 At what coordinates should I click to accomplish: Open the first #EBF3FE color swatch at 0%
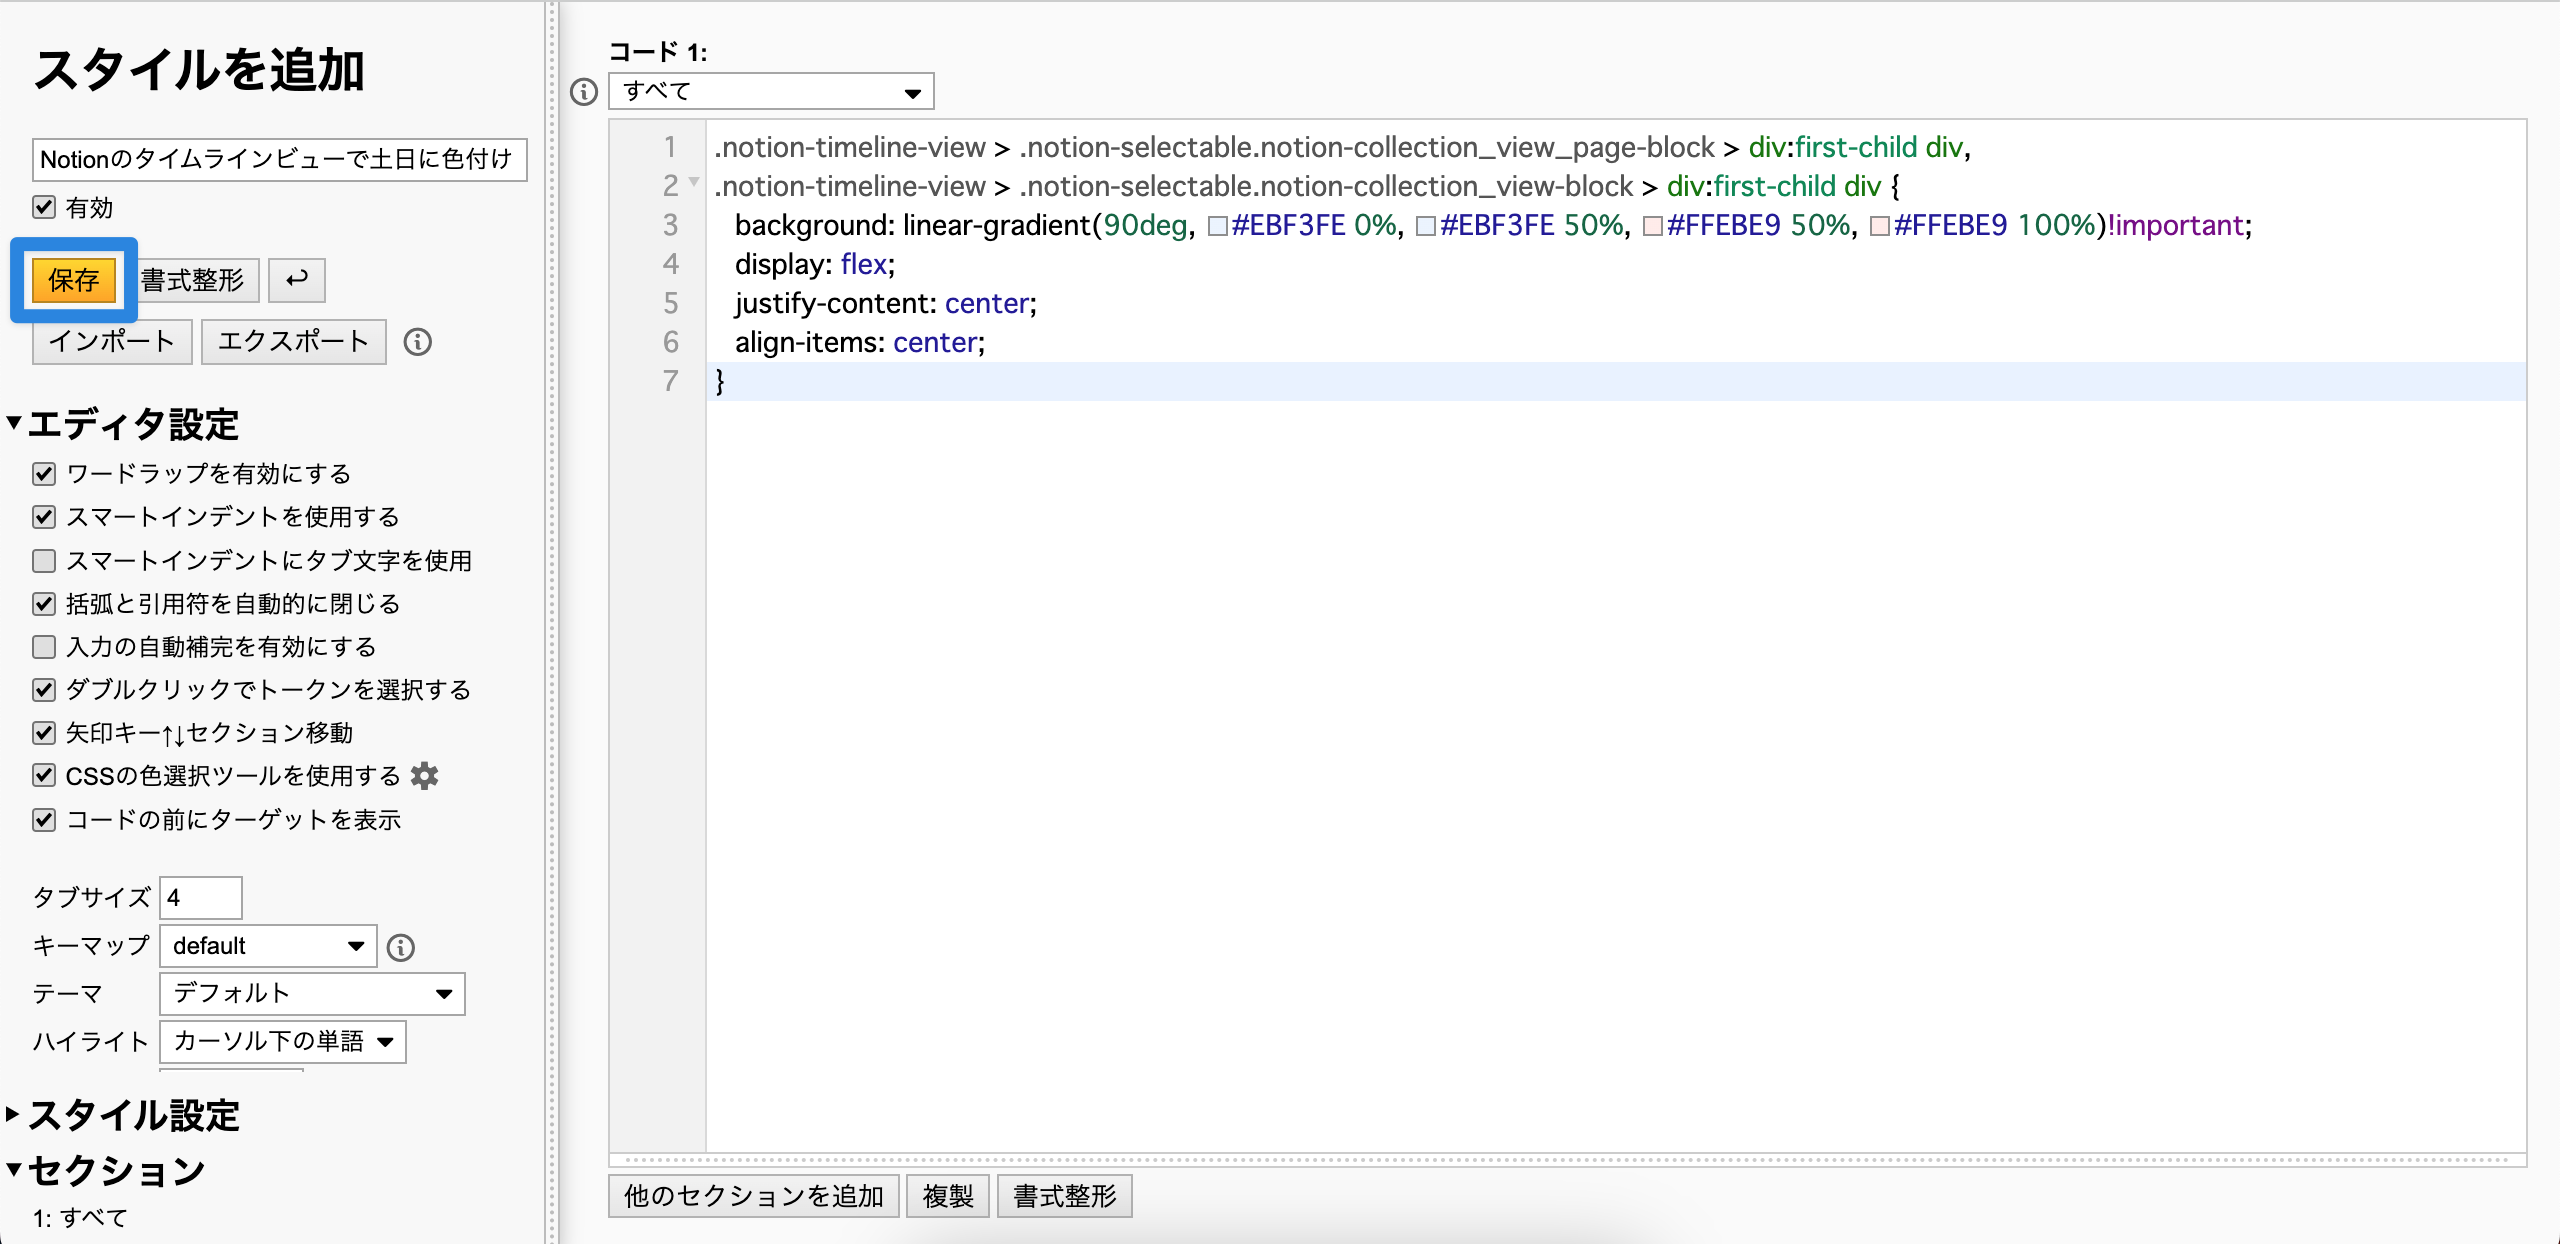click(1217, 226)
